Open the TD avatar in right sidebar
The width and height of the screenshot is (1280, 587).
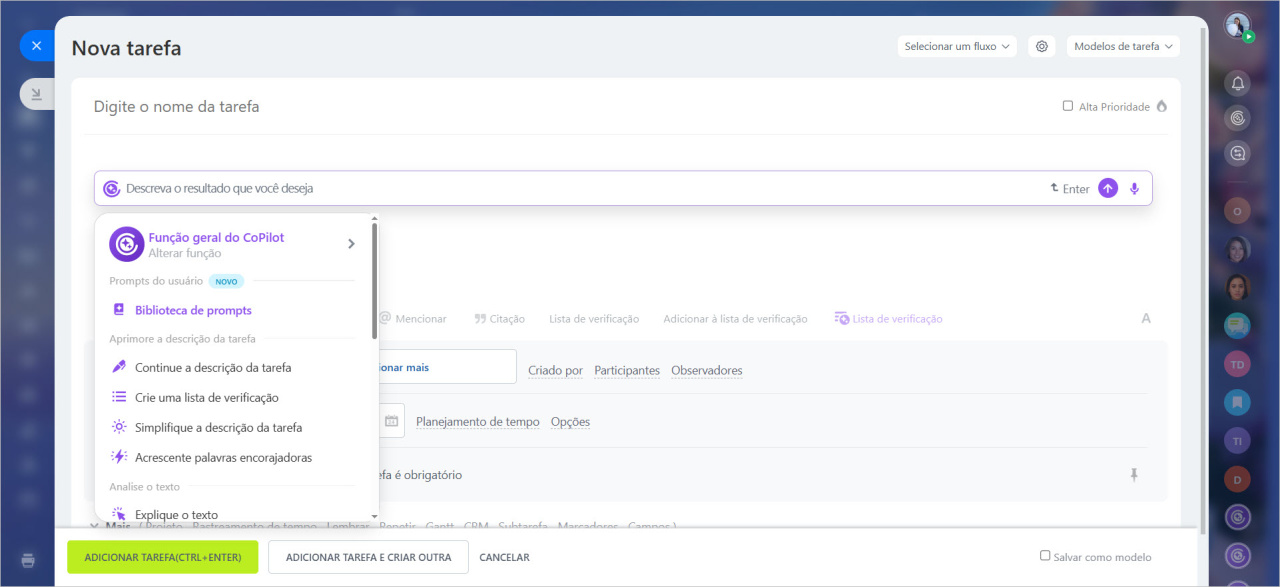click(x=1238, y=364)
